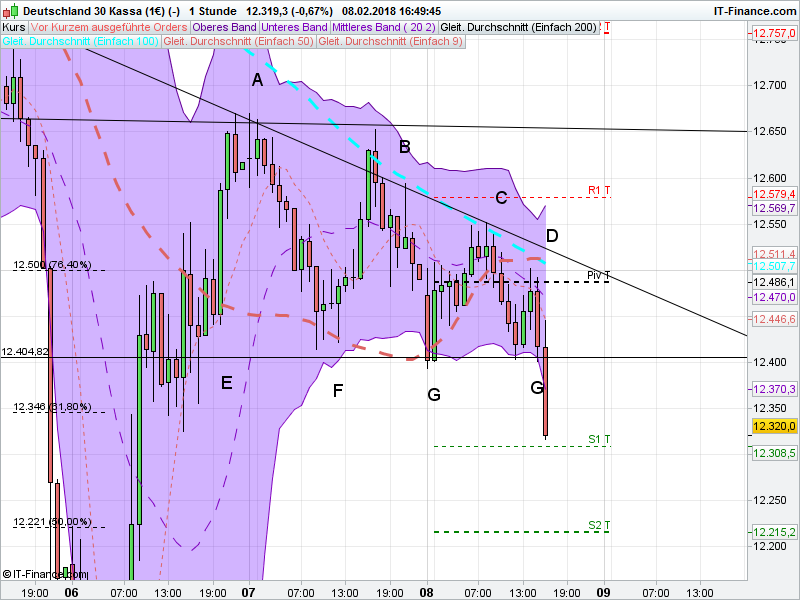Click the candlestick chart icon beside Deutschland 30 Kassa
Image resolution: width=800 pixels, height=600 pixels.
(12, 11)
